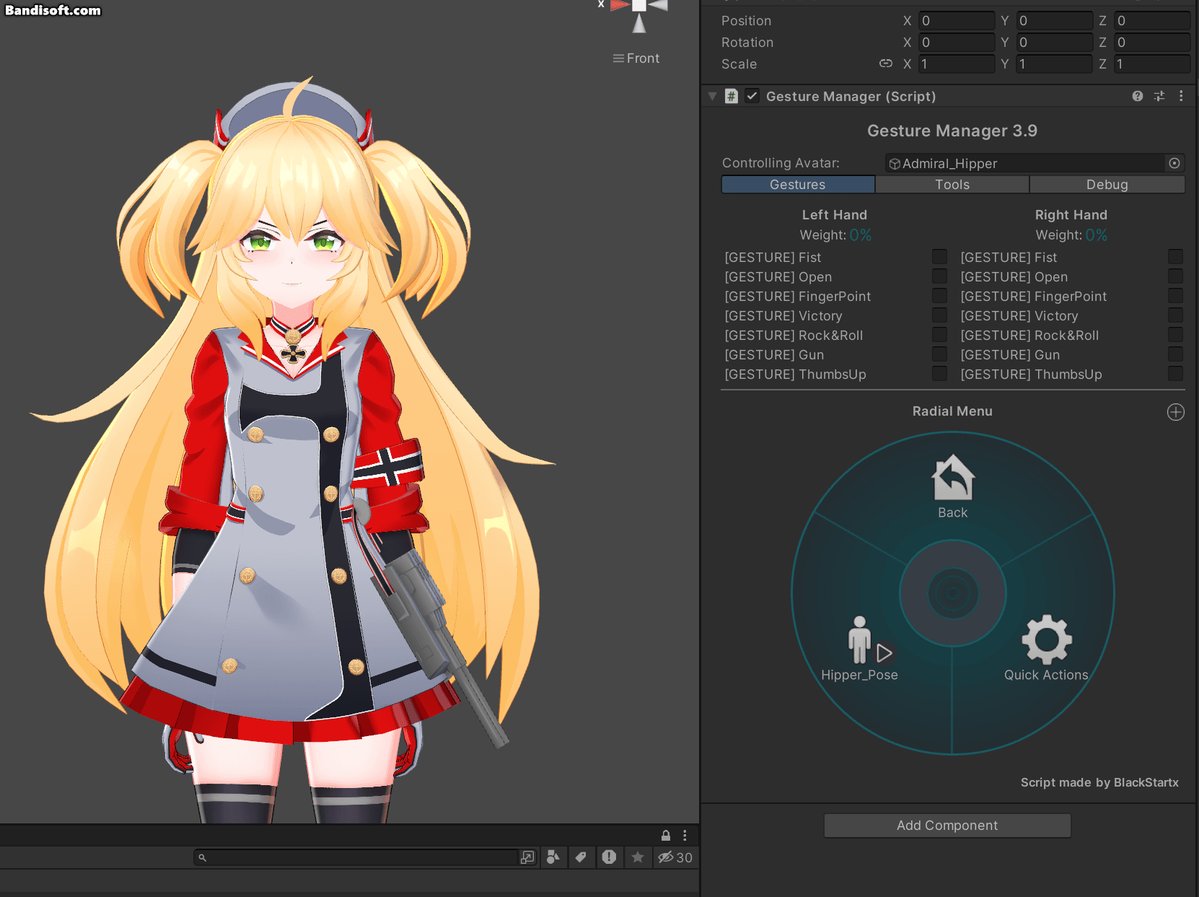
Task: Toggle constrained proportions link beside Scale
Action: point(885,63)
